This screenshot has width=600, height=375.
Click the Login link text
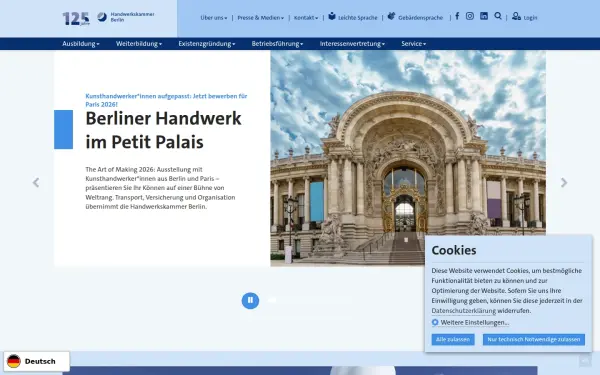click(x=530, y=18)
